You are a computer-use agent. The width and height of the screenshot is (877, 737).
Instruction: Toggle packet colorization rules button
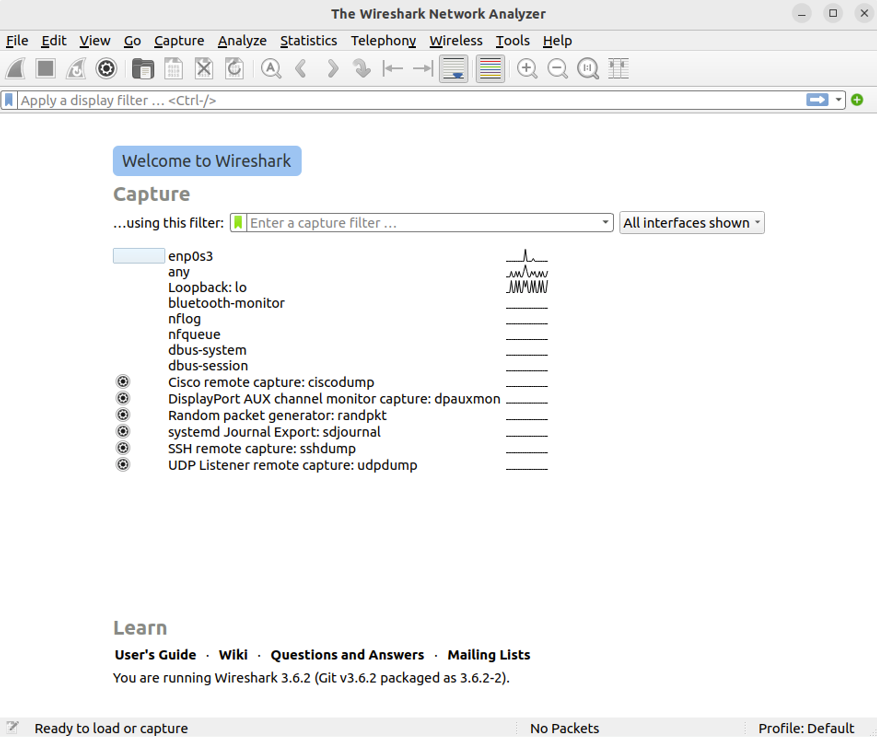(x=491, y=69)
